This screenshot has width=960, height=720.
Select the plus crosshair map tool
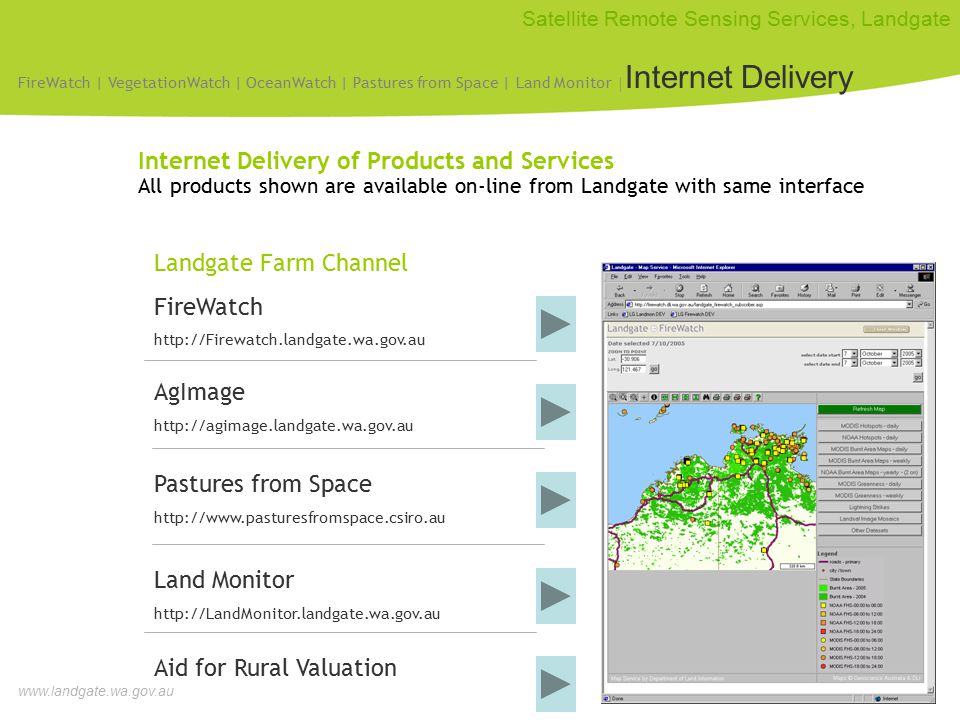click(x=644, y=397)
